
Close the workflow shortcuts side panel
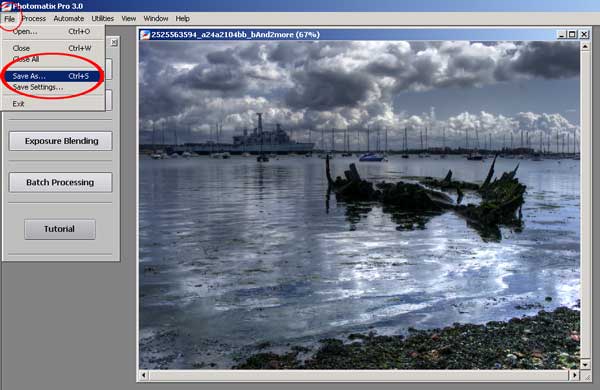click(x=114, y=42)
